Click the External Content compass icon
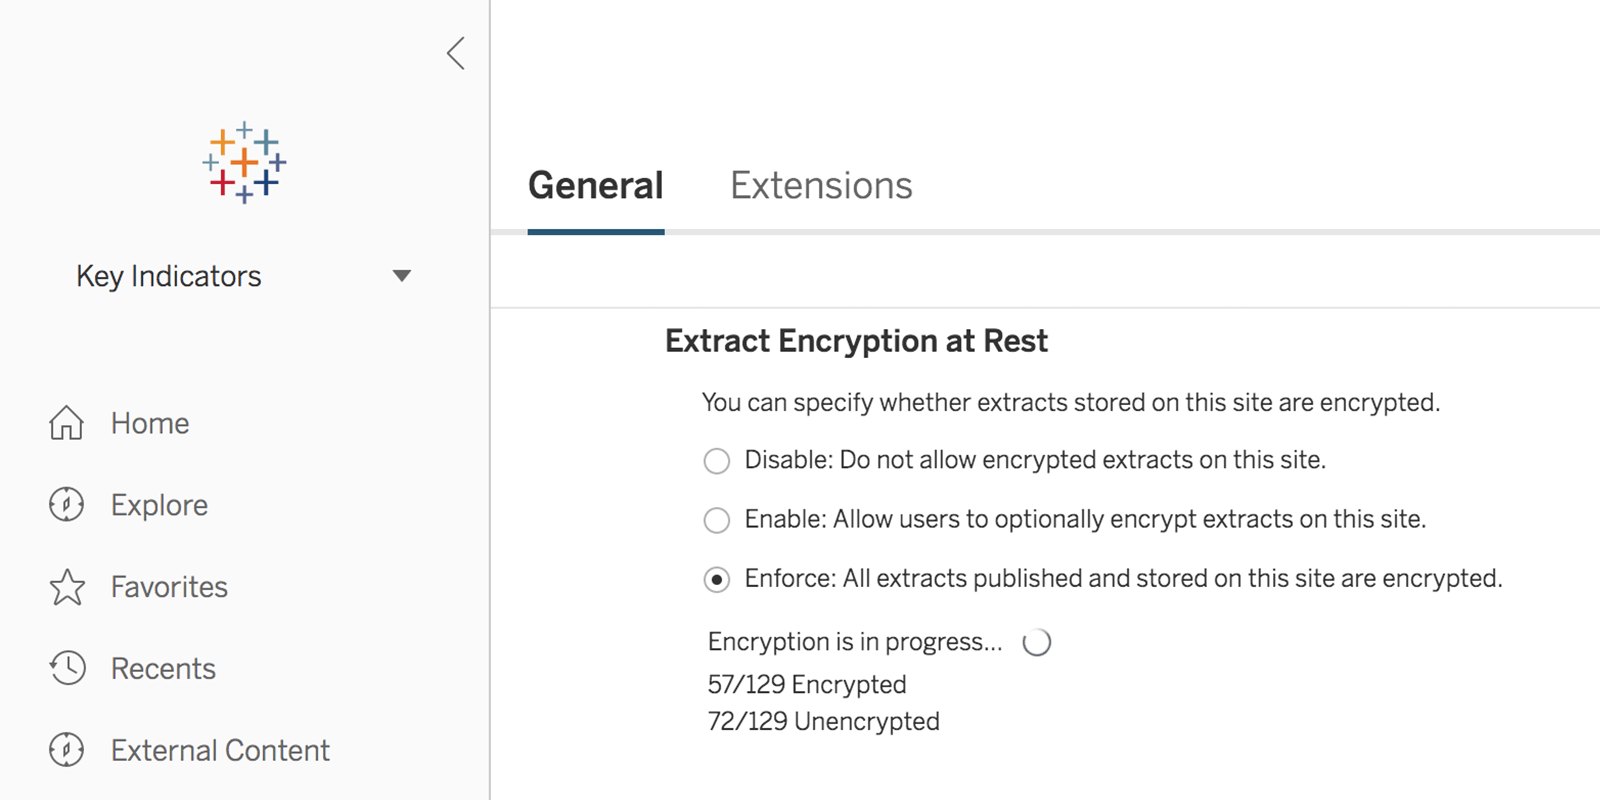This screenshot has width=1600, height=800. 67,750
